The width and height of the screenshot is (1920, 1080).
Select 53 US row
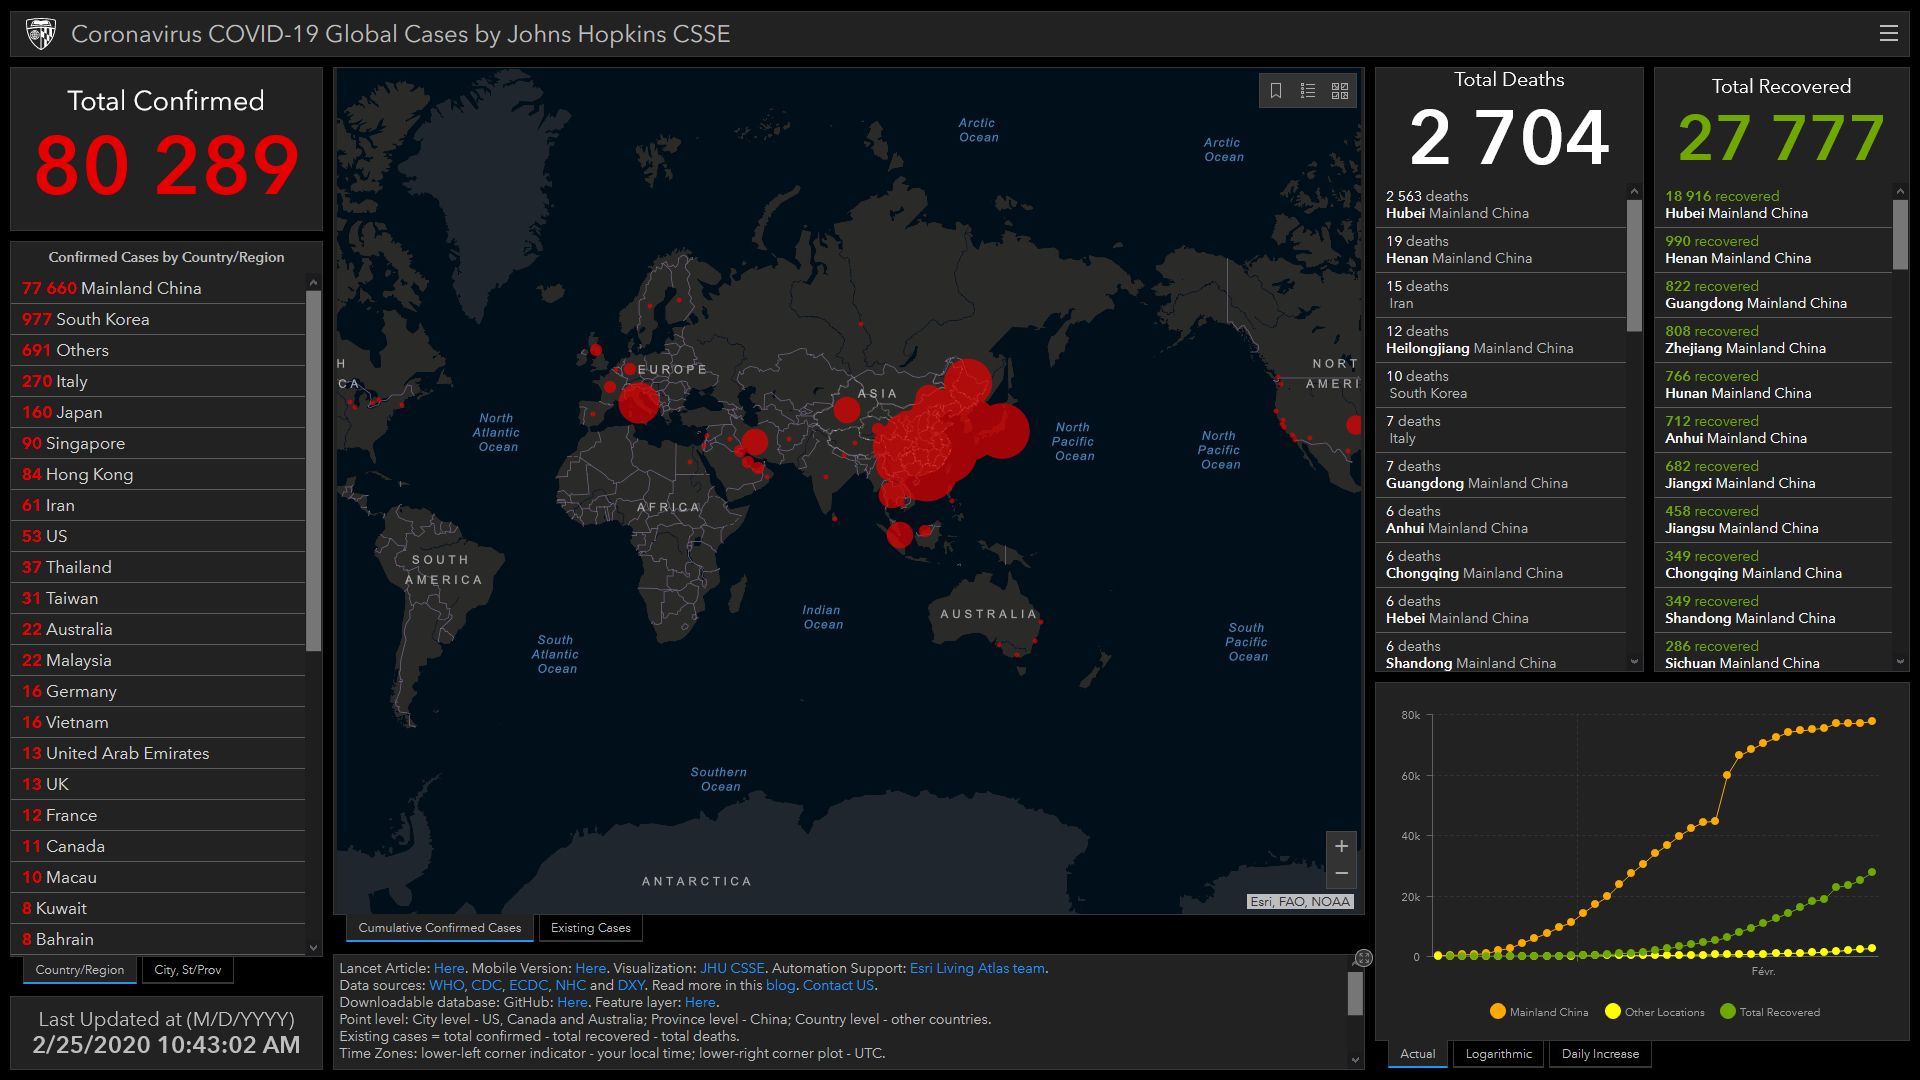pyautogui.click(x=158, y=536)
